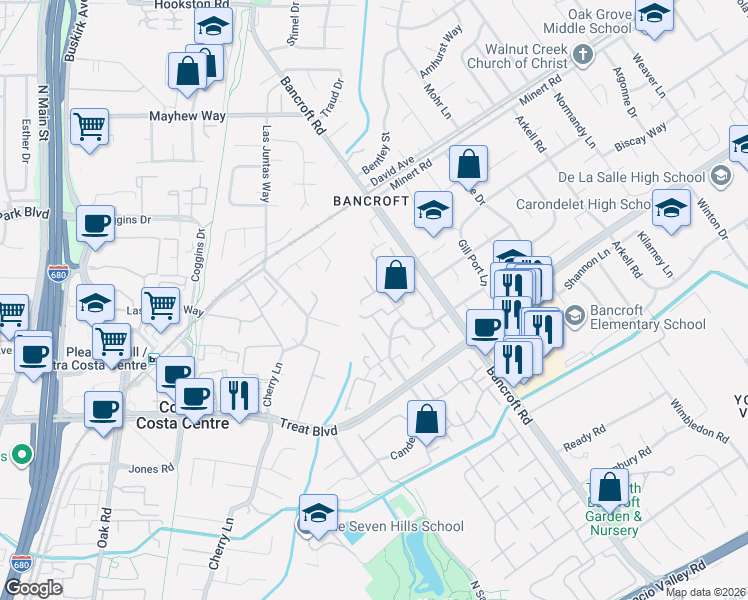Click the Walnut Creek Church of Christ pin
The image size is (748, 600).
(582, 53)
